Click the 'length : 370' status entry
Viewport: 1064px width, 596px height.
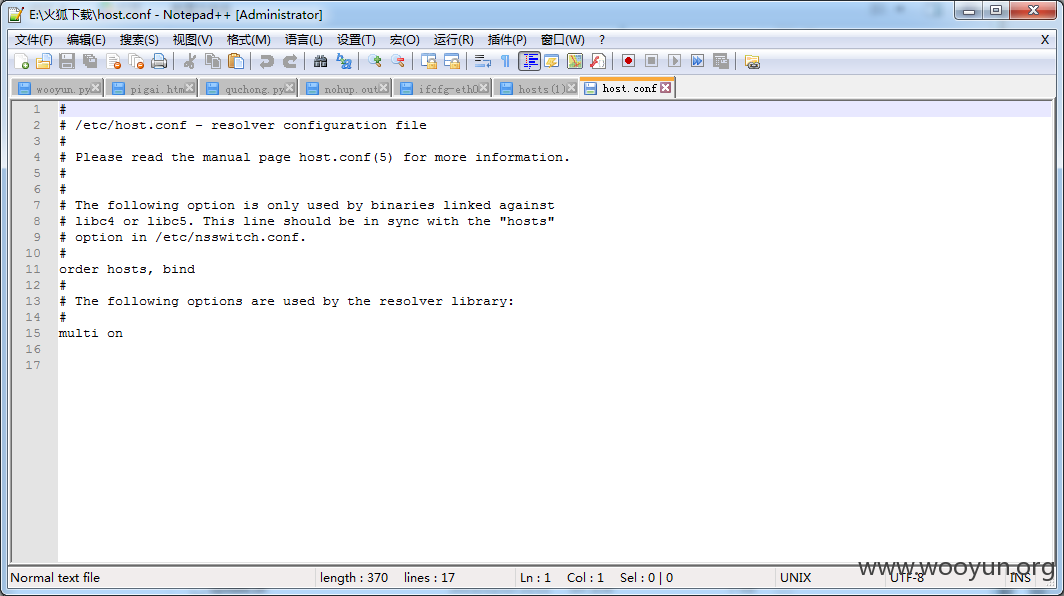point(354,578)
